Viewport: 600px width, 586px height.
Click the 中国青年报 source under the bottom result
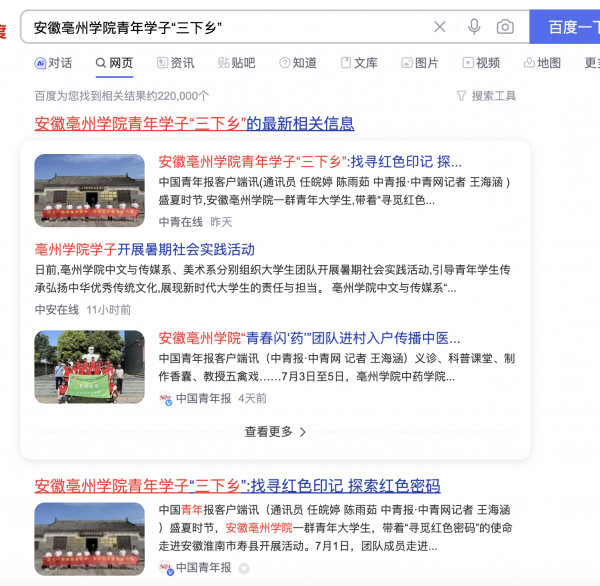(204, 568)
